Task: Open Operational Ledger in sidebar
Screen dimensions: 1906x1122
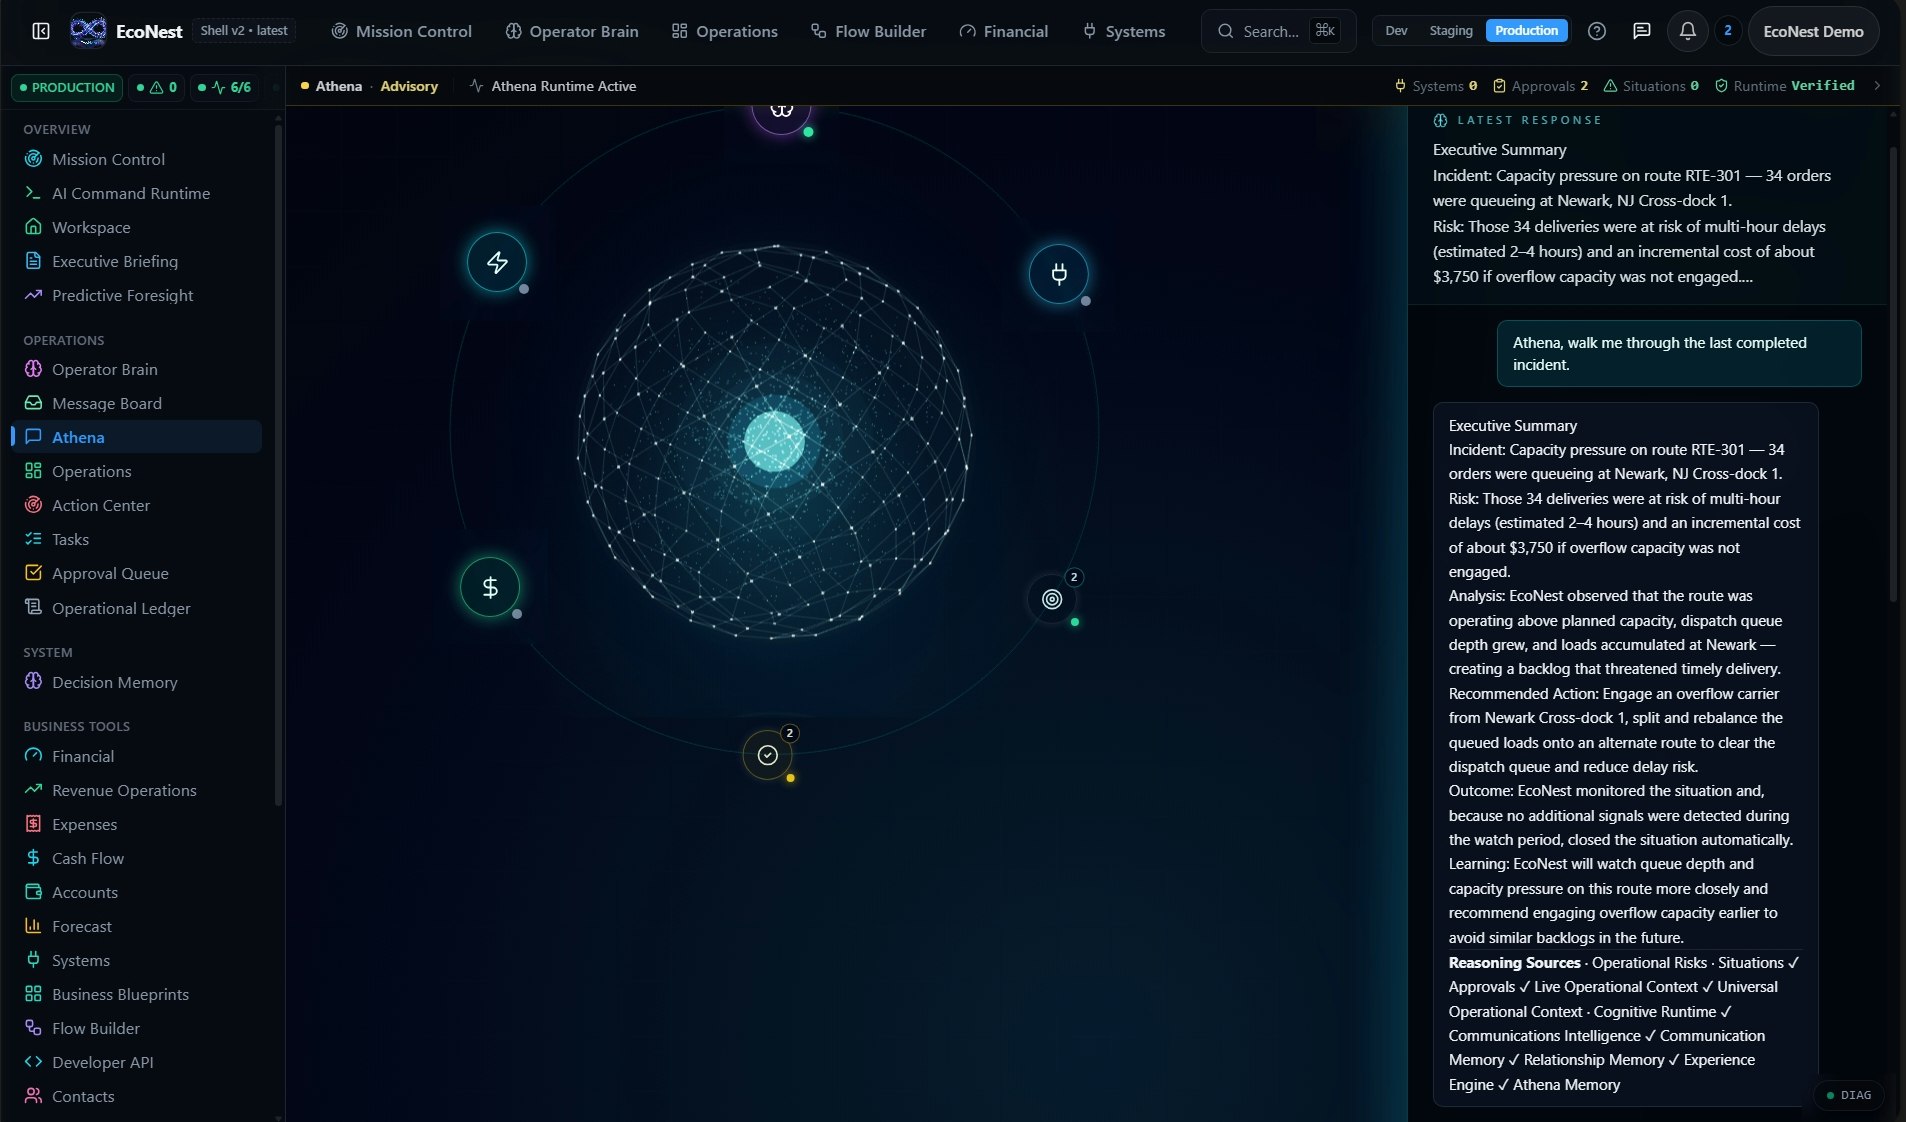Action: (137, 608)
